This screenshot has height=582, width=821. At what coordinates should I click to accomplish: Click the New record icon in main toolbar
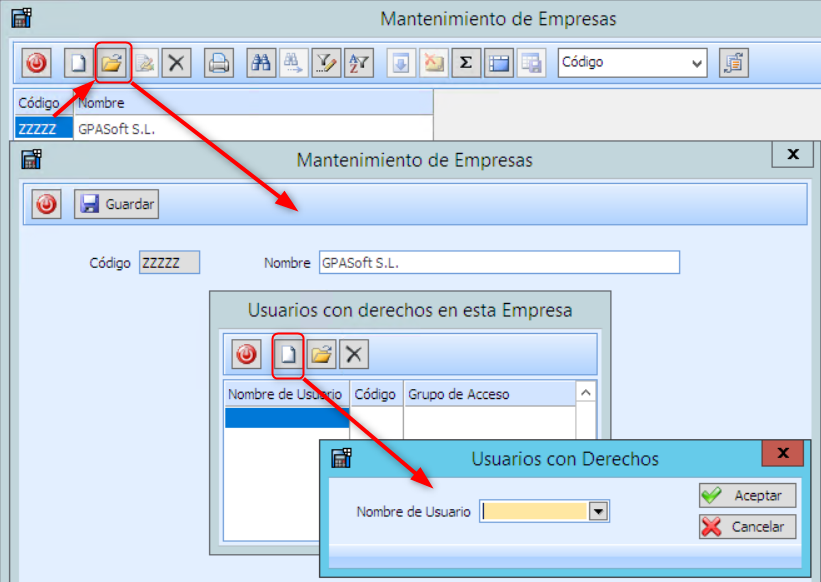(76, 63)
